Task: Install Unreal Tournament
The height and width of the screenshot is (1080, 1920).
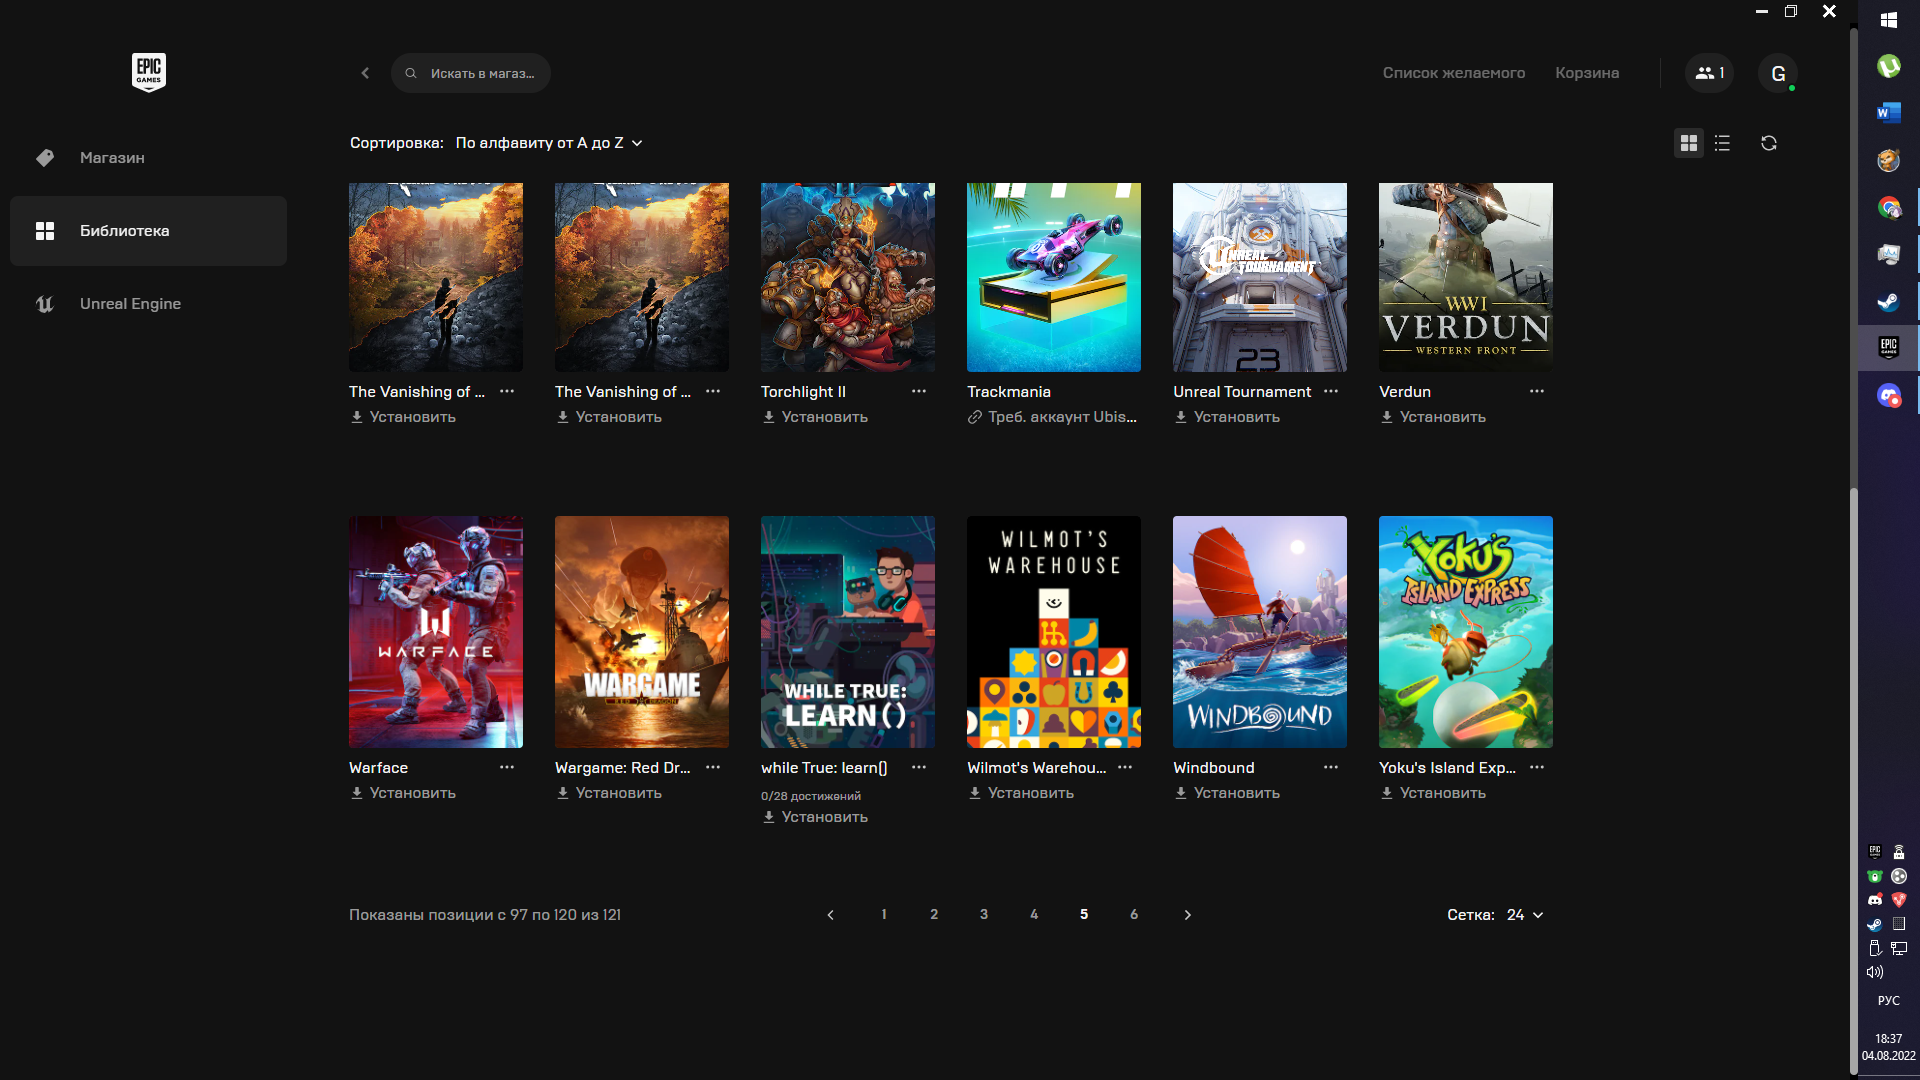Action: coord(1227,417)
